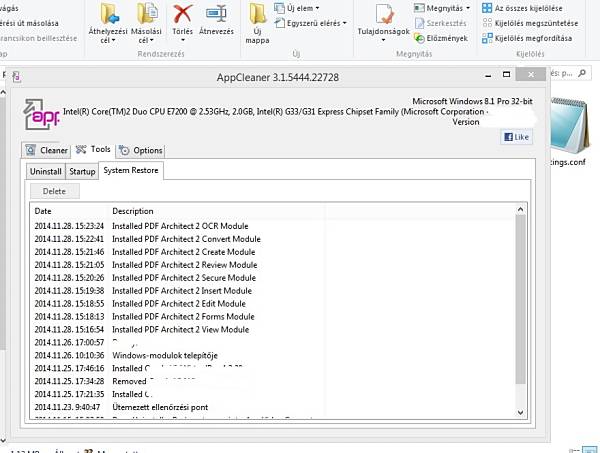Viewport: 600px width, 453px height.
Task: Click the Delete button
Action: pyautogui.click(x=55, y=191)
